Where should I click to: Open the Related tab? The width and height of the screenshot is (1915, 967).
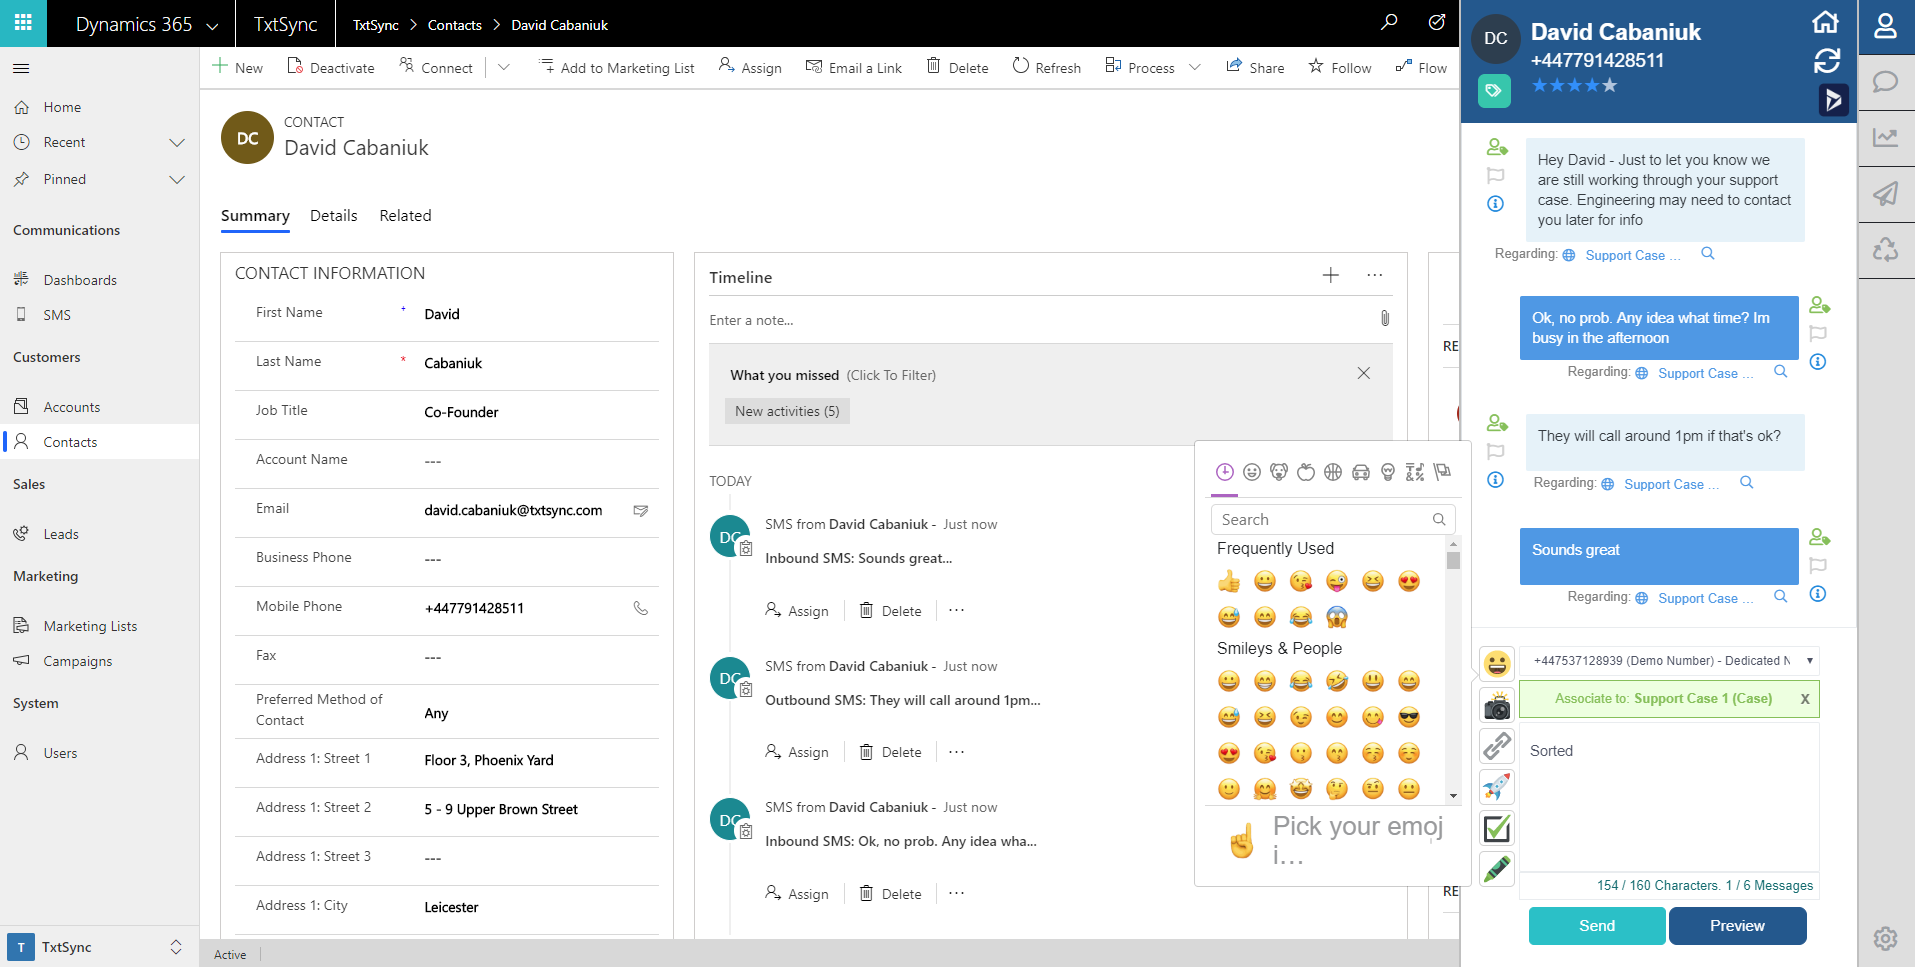pos(405,216)
